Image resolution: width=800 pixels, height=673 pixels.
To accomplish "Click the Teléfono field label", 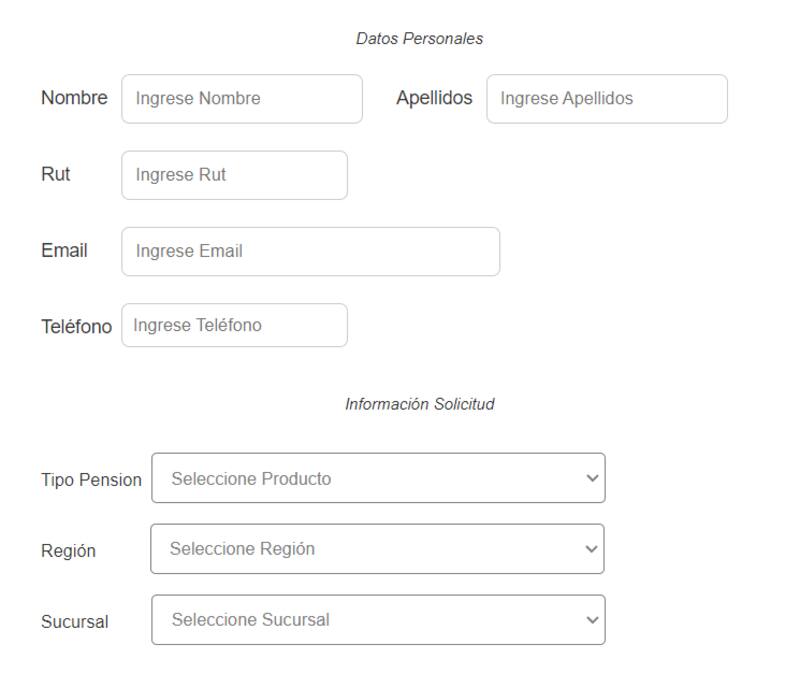I will pyautogui.click(x=76, y=326).
